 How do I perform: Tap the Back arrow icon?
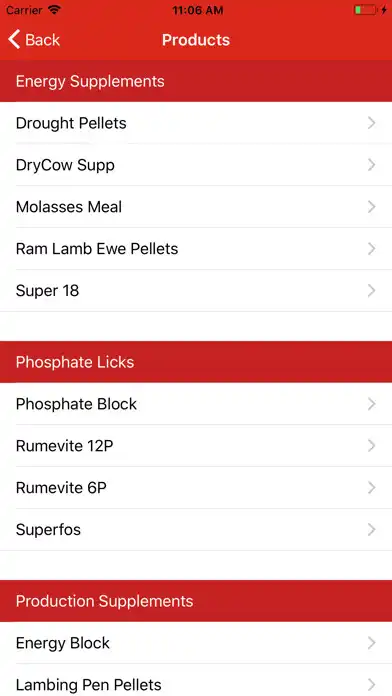[14, 40]
